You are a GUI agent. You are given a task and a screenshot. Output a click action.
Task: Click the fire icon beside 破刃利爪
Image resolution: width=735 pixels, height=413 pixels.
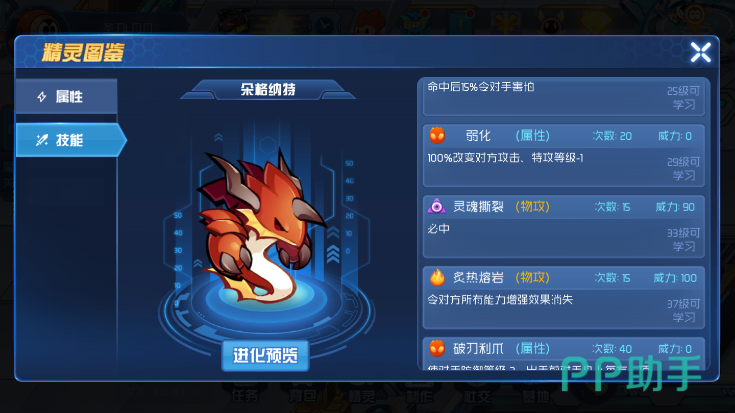(x=437, y=348)
